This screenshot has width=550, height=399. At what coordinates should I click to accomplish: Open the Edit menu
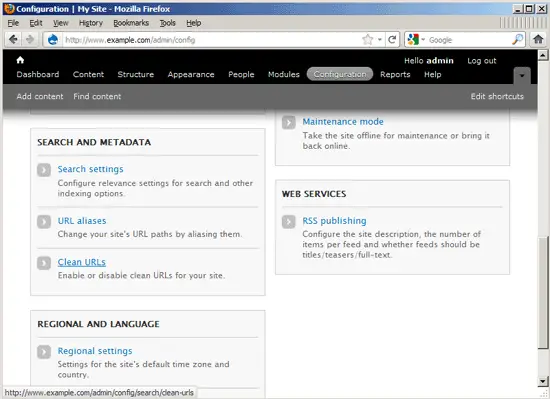(36, 23)
